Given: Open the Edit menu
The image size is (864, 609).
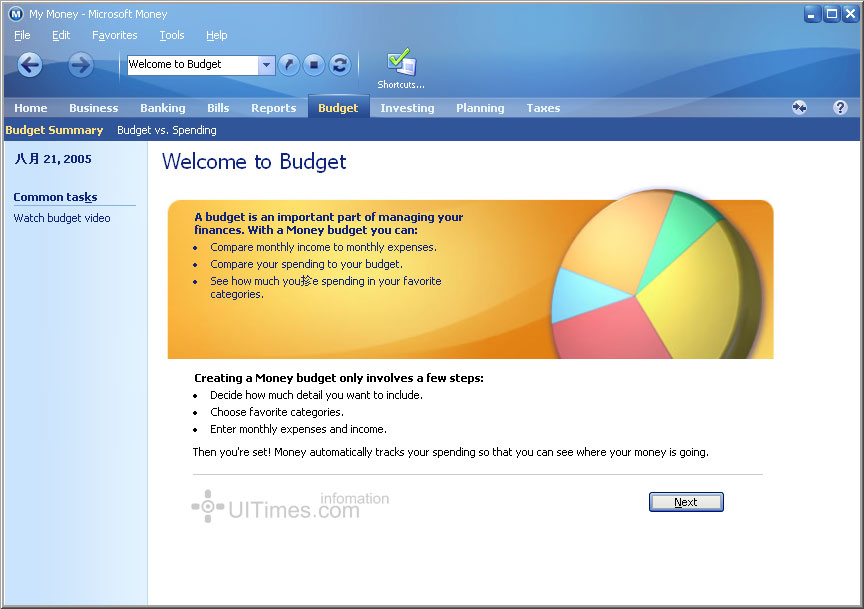Looking at the screenshot, I should (x=61, y=35).
